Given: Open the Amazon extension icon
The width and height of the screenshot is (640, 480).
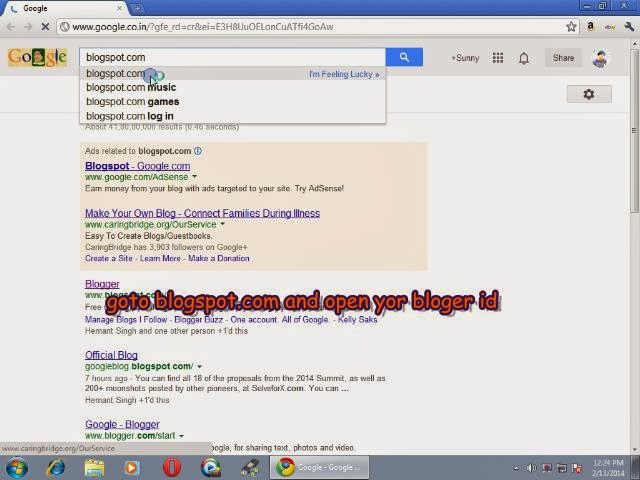Looking at the screenshot, I should pyautogui.click(x=590, y=27).
